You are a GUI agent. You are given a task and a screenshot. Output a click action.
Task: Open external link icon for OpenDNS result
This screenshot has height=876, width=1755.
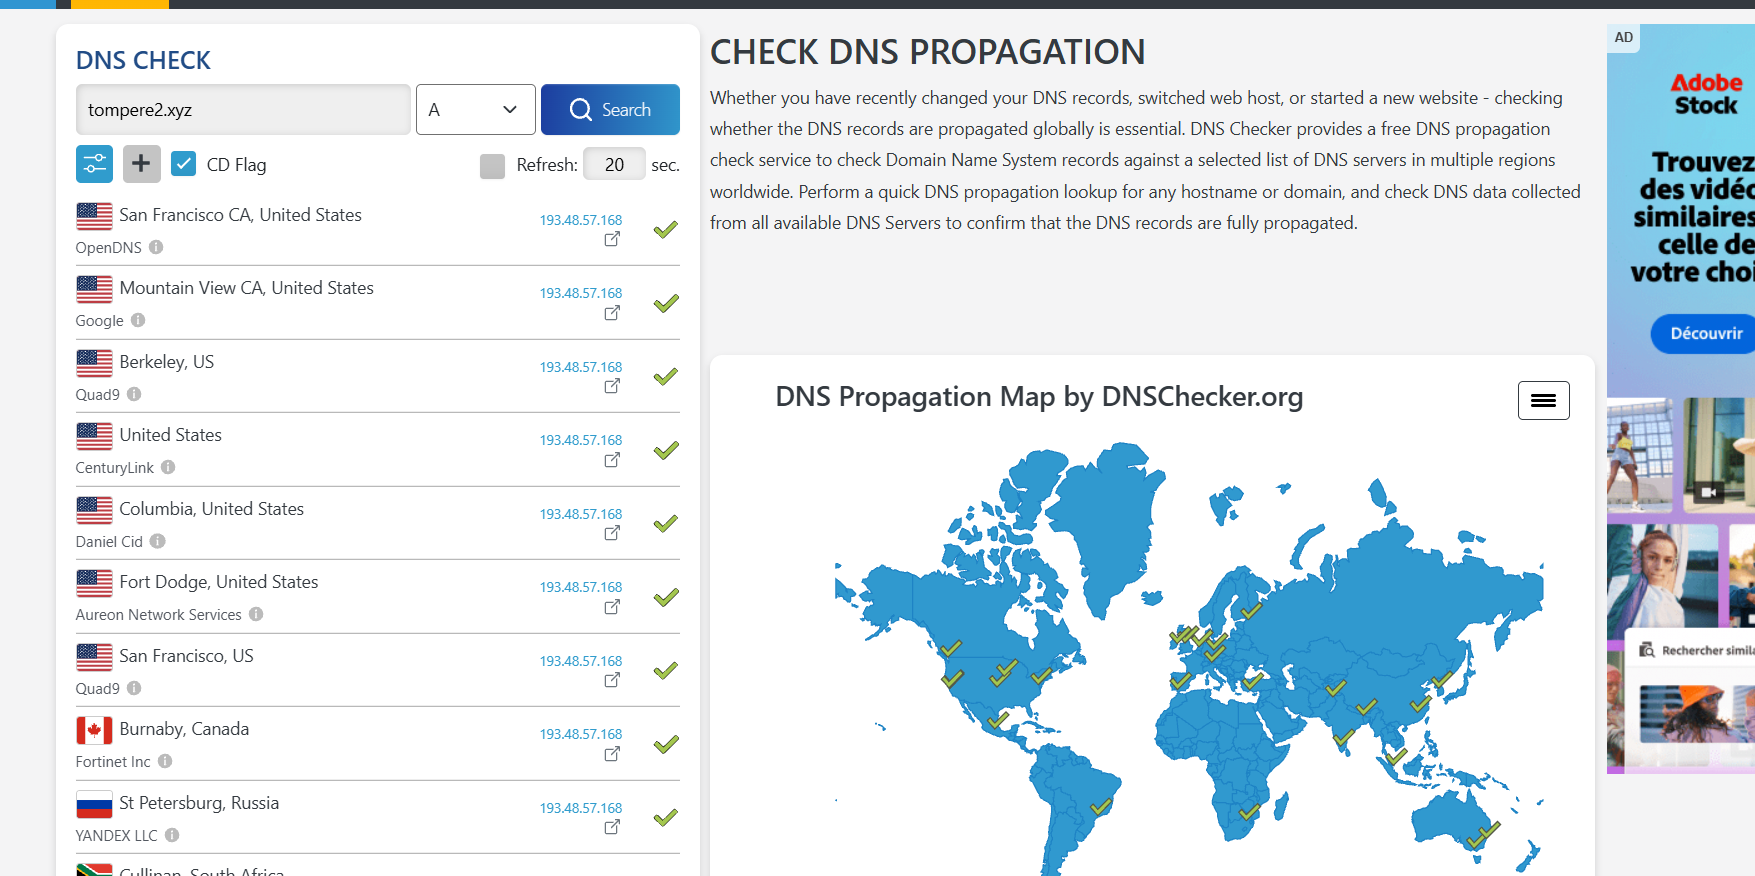[x=612, y=239]
